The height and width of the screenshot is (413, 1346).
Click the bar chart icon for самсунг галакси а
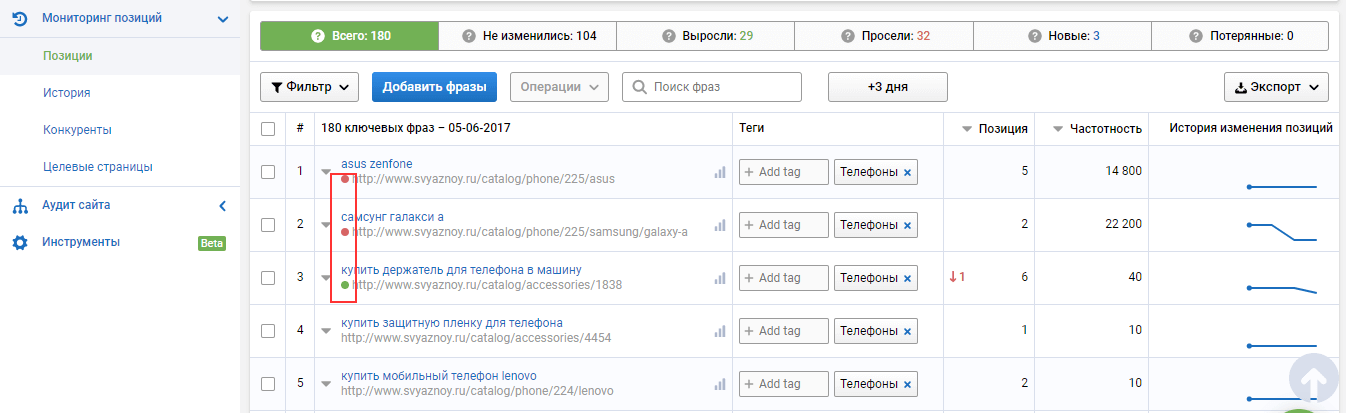(x=719, y=225)
